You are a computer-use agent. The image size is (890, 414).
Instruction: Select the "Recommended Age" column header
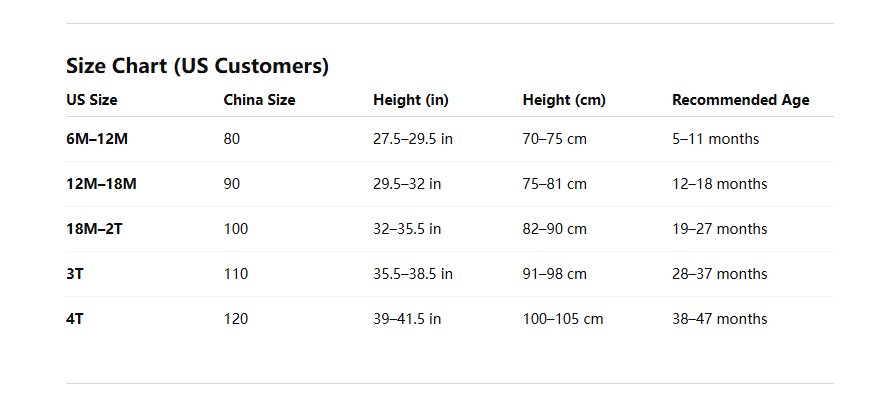click(x=740, y=100)
